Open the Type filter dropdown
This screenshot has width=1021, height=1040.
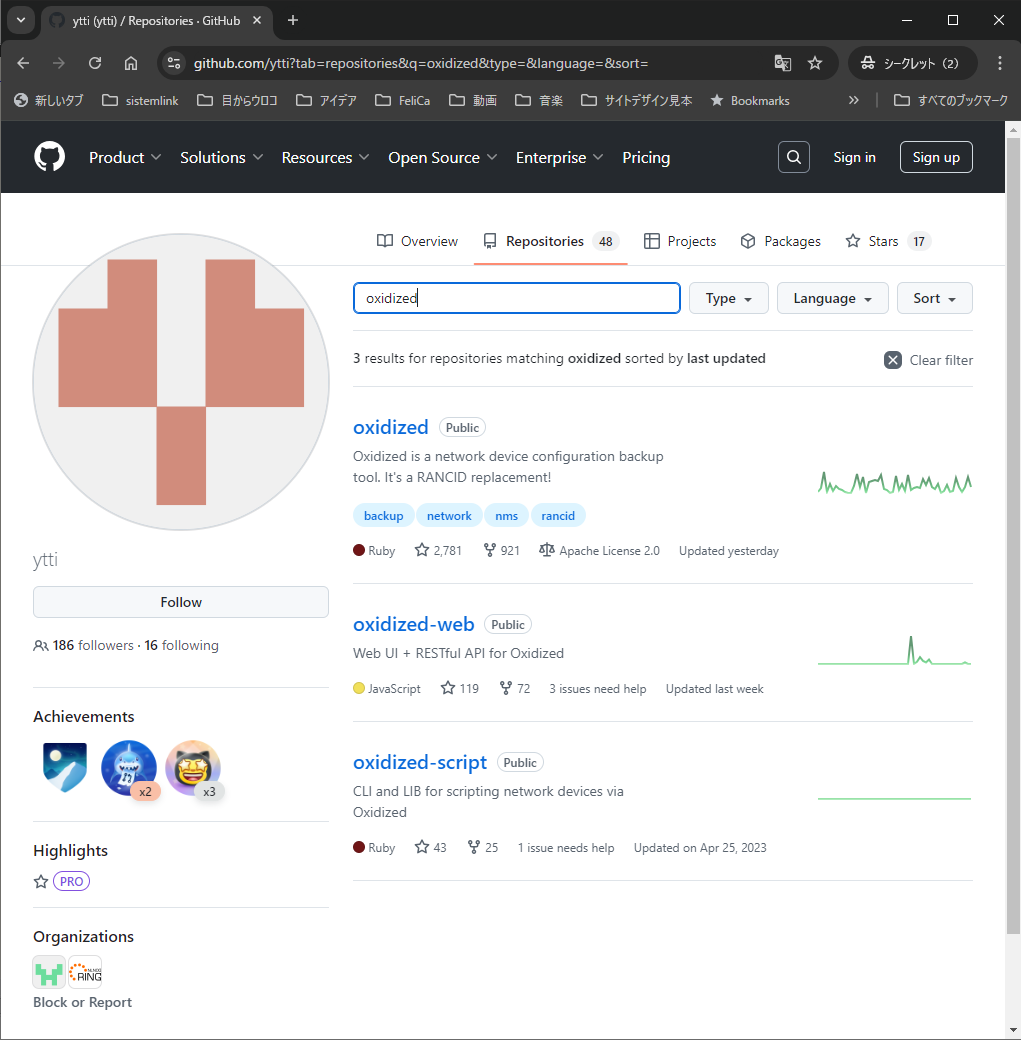coord(728,298)
